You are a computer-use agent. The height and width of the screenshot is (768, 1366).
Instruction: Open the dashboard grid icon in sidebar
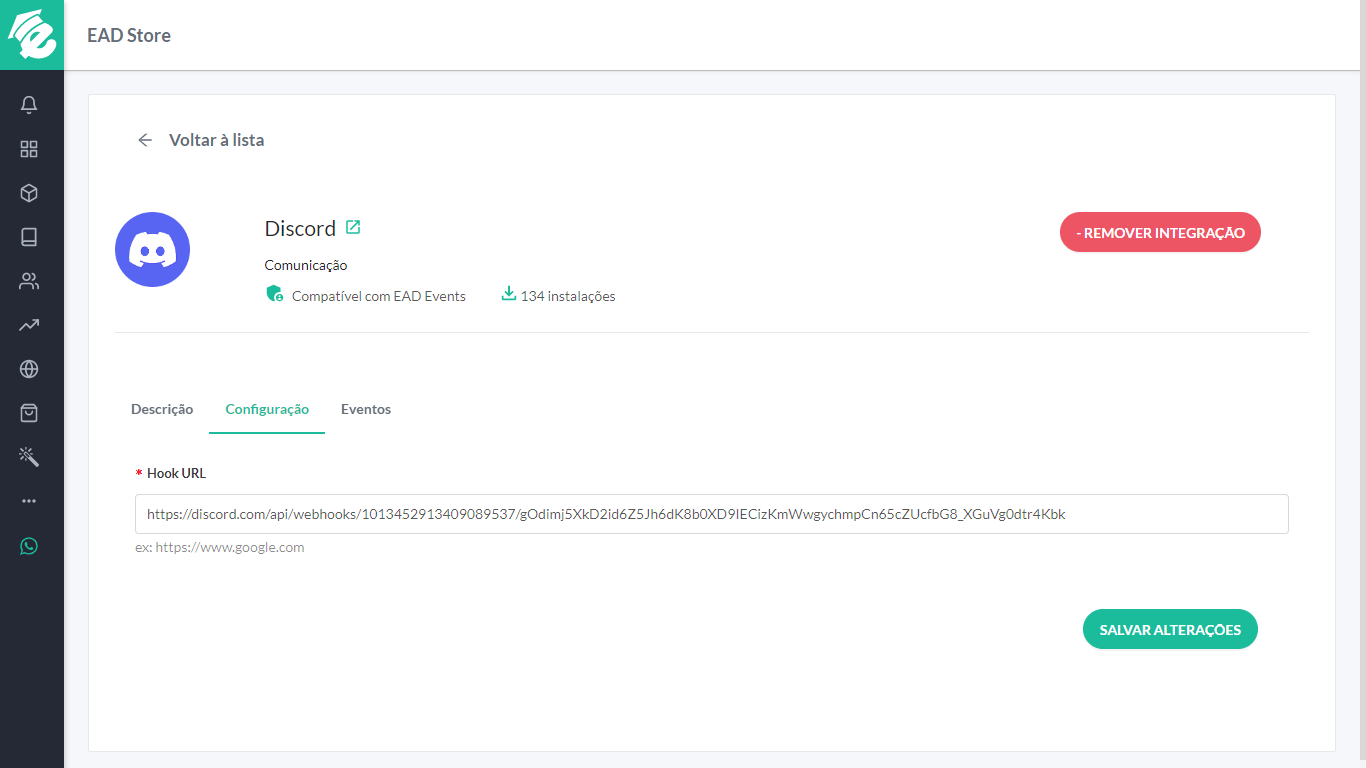pyautogui.click(x=29, y=149)
